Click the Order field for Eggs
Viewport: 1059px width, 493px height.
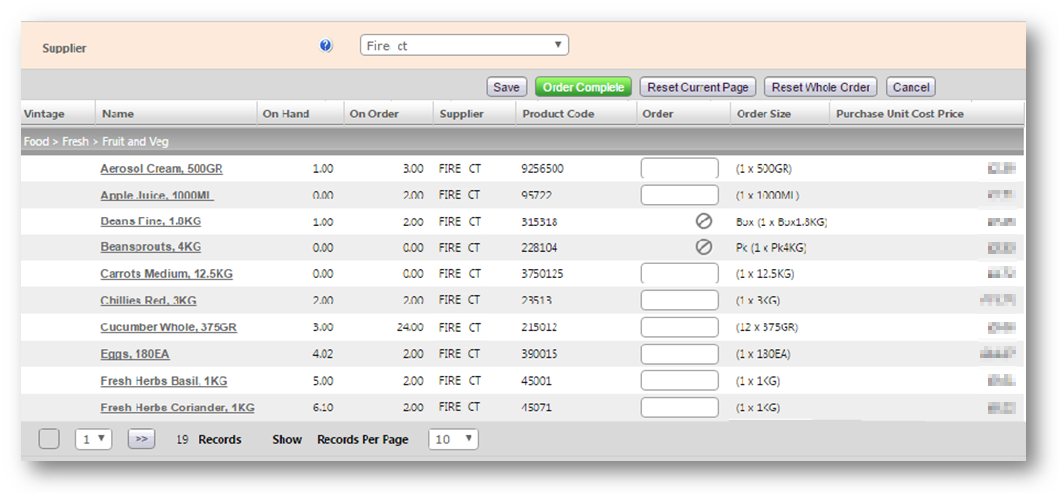(679, 354)
